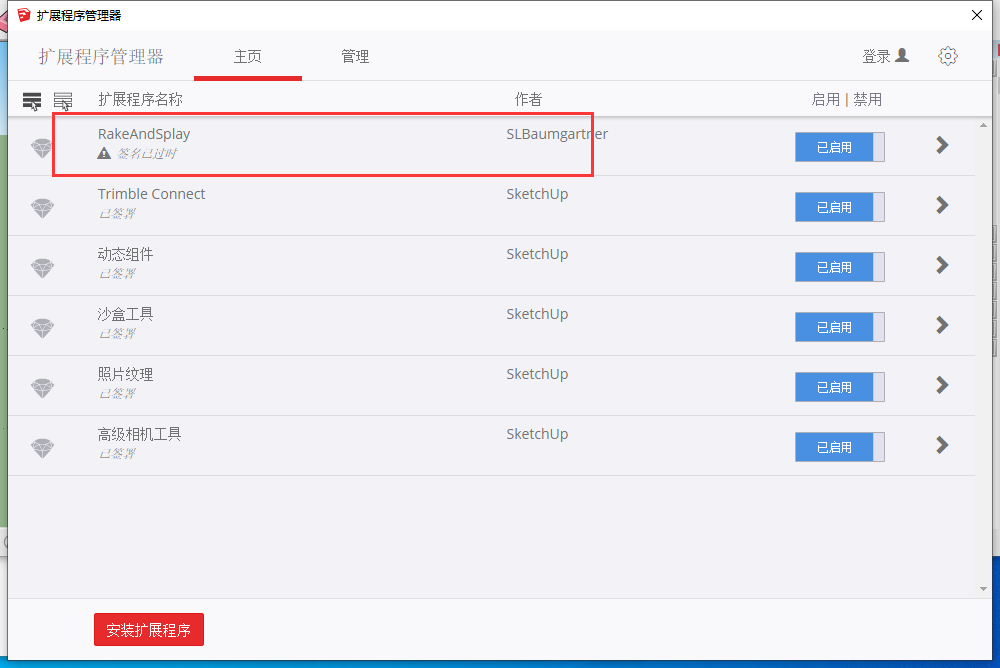Viewport: 1000px width, 668px height.
Task: Expand RakeAndSplay details chevron
Action: [942, 145]
